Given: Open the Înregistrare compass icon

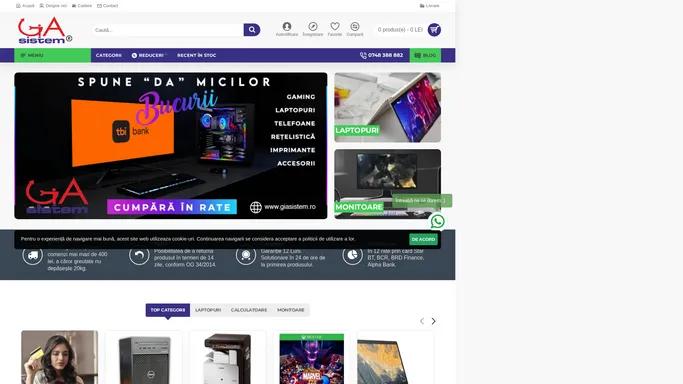Looking at the screenshot, I should tap(313, 29).
